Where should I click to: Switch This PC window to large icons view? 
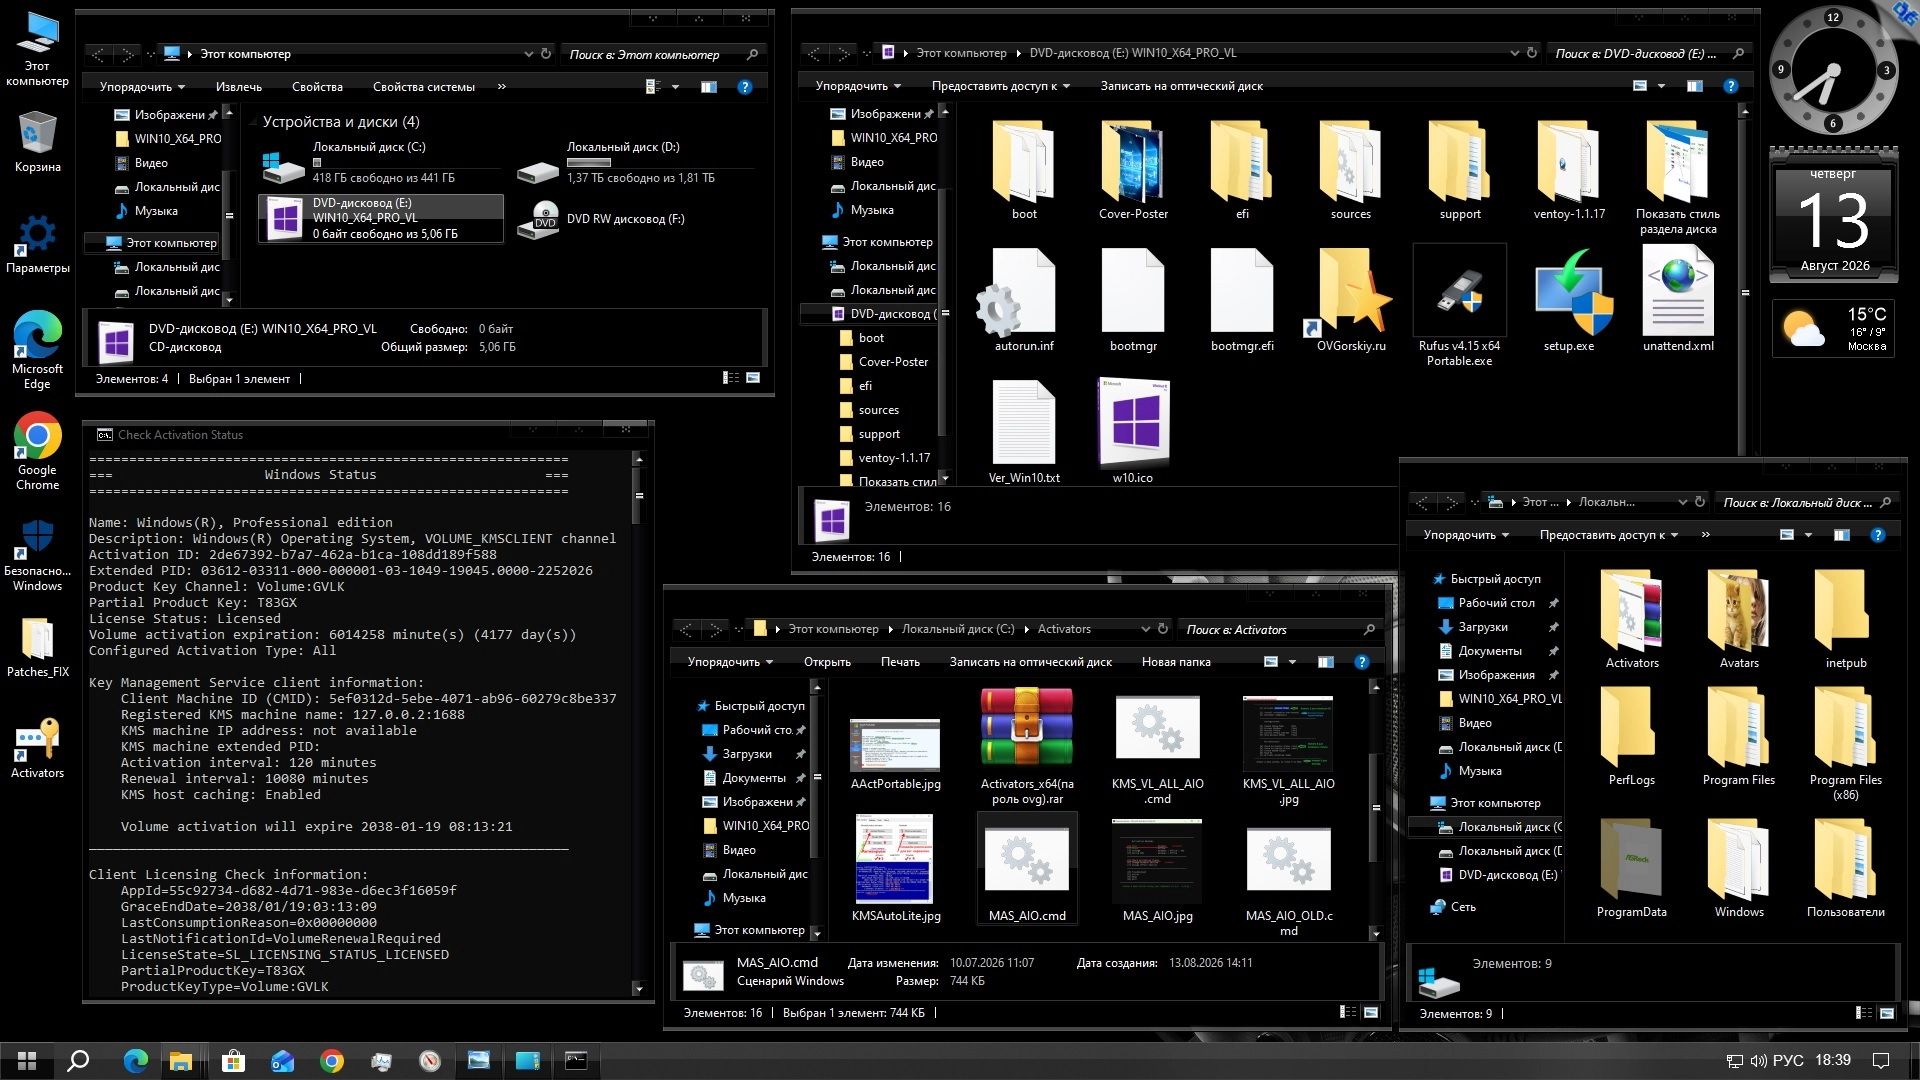[x=753, y=378]
